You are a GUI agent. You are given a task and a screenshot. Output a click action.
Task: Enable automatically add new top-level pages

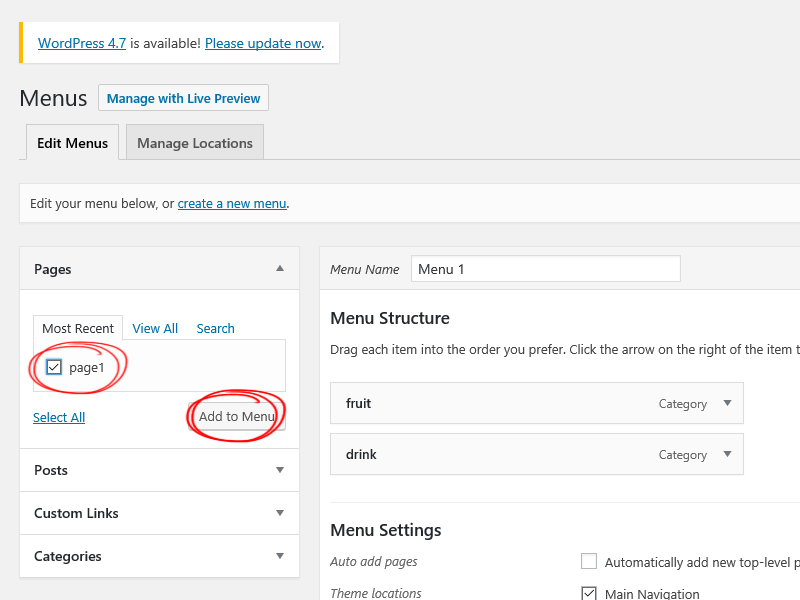click(x=589, y=561)
